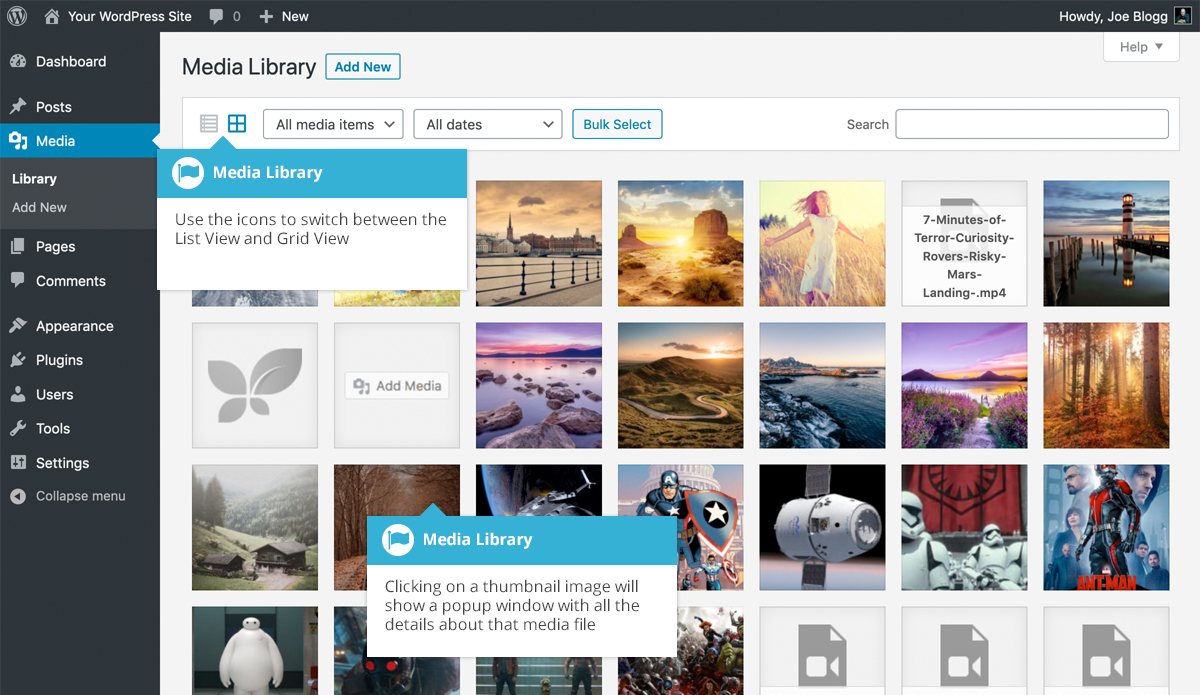1200x695 pixels.
Task: Select Add New under Media submenu
Action: 39,207
